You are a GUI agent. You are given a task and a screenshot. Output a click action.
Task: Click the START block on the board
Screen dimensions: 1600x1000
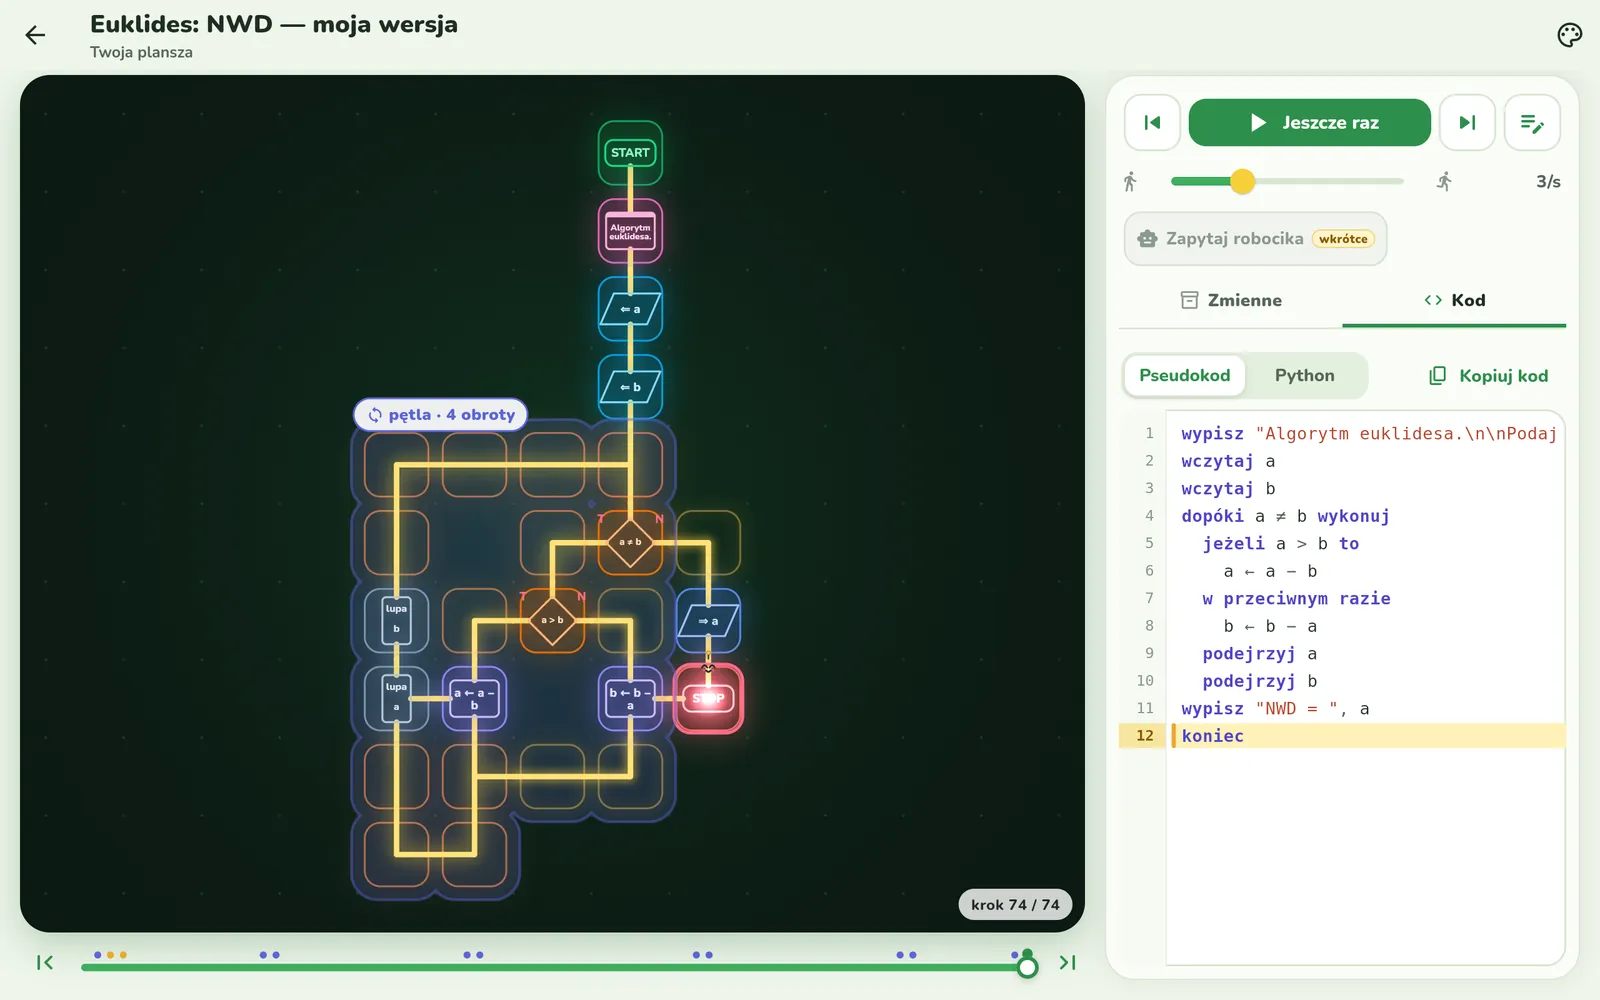click(630, 153)
